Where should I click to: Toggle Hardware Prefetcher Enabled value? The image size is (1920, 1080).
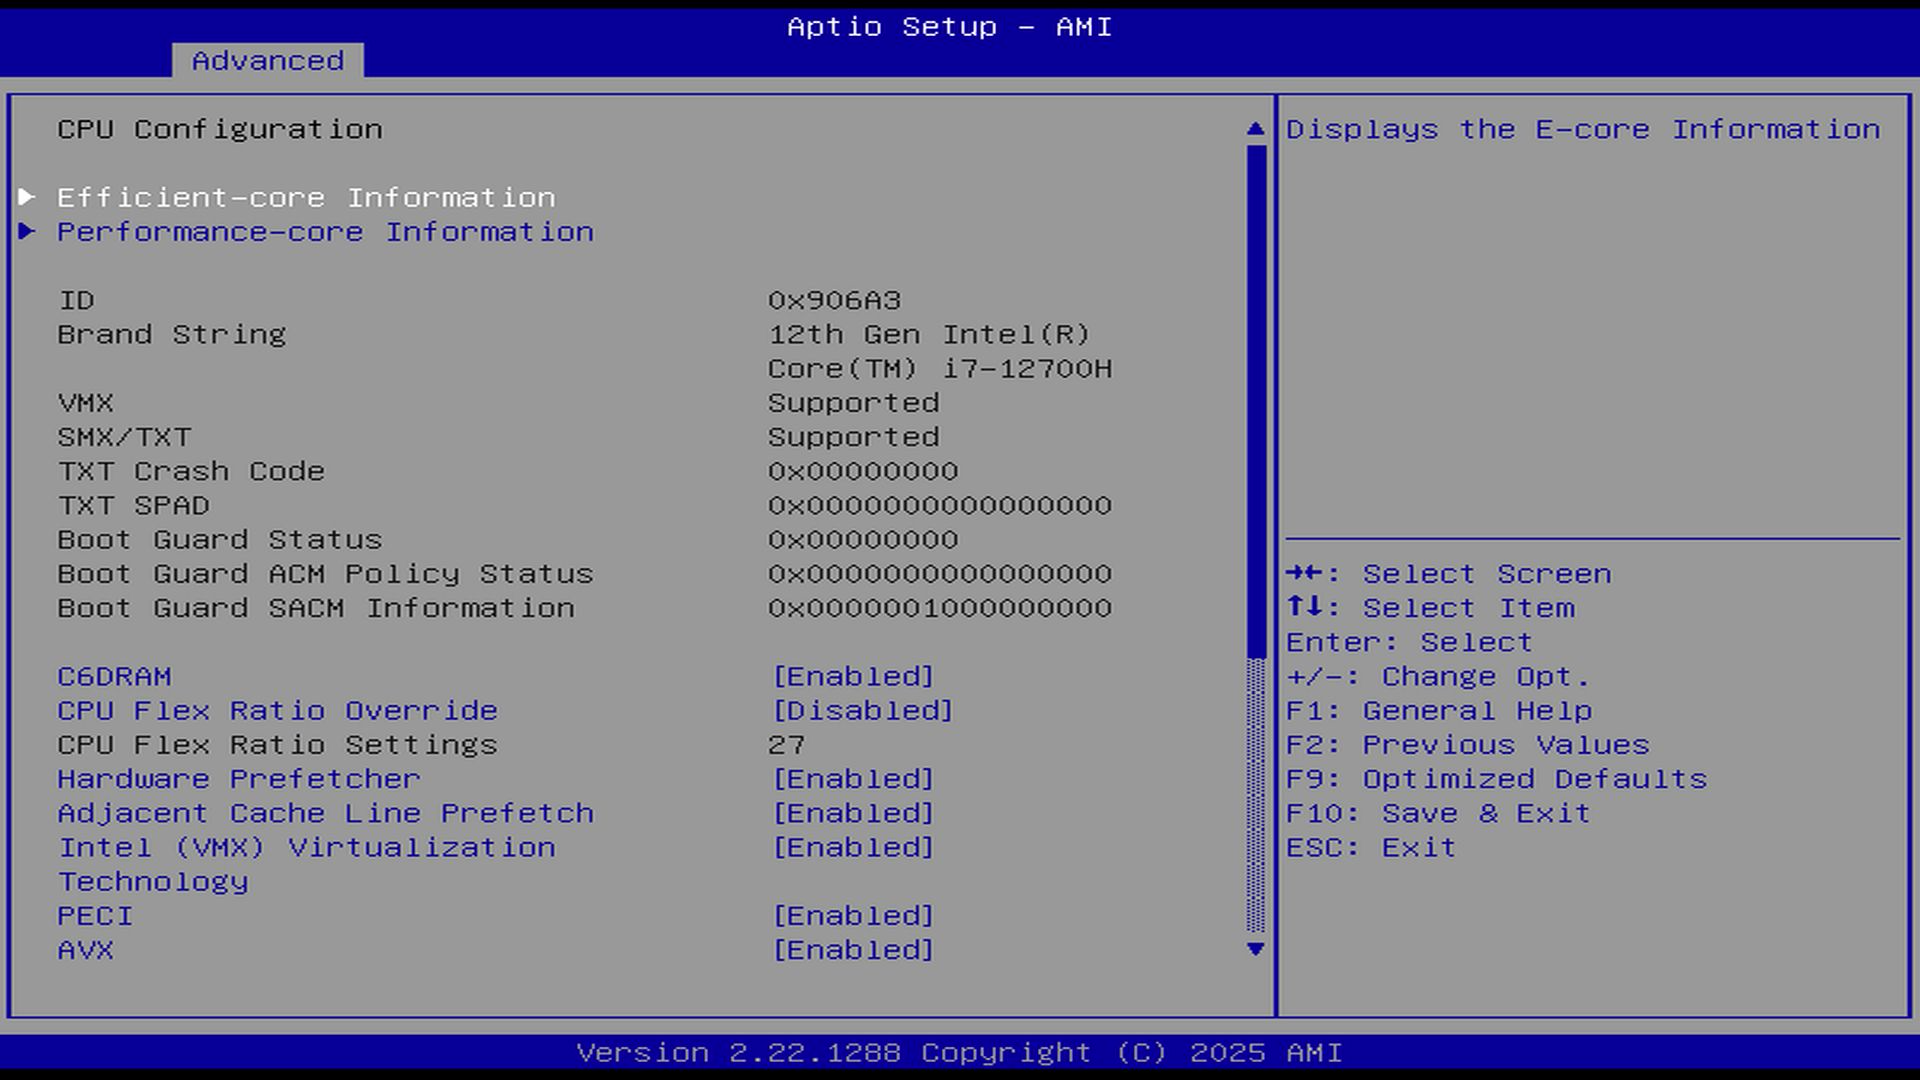click(x=853, y=778)
